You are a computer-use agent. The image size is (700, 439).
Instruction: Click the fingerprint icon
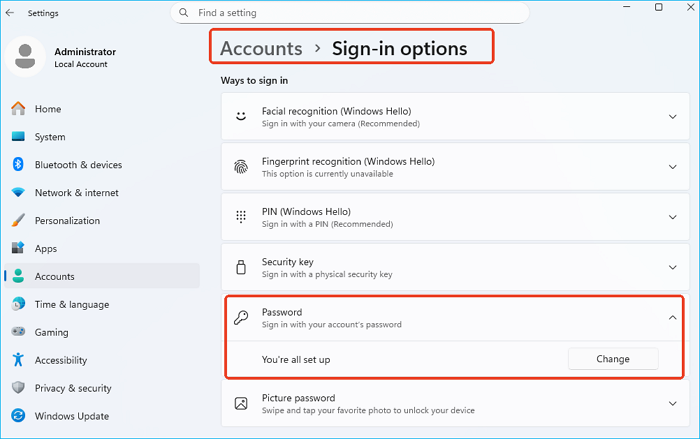click(x=241, y=167)
